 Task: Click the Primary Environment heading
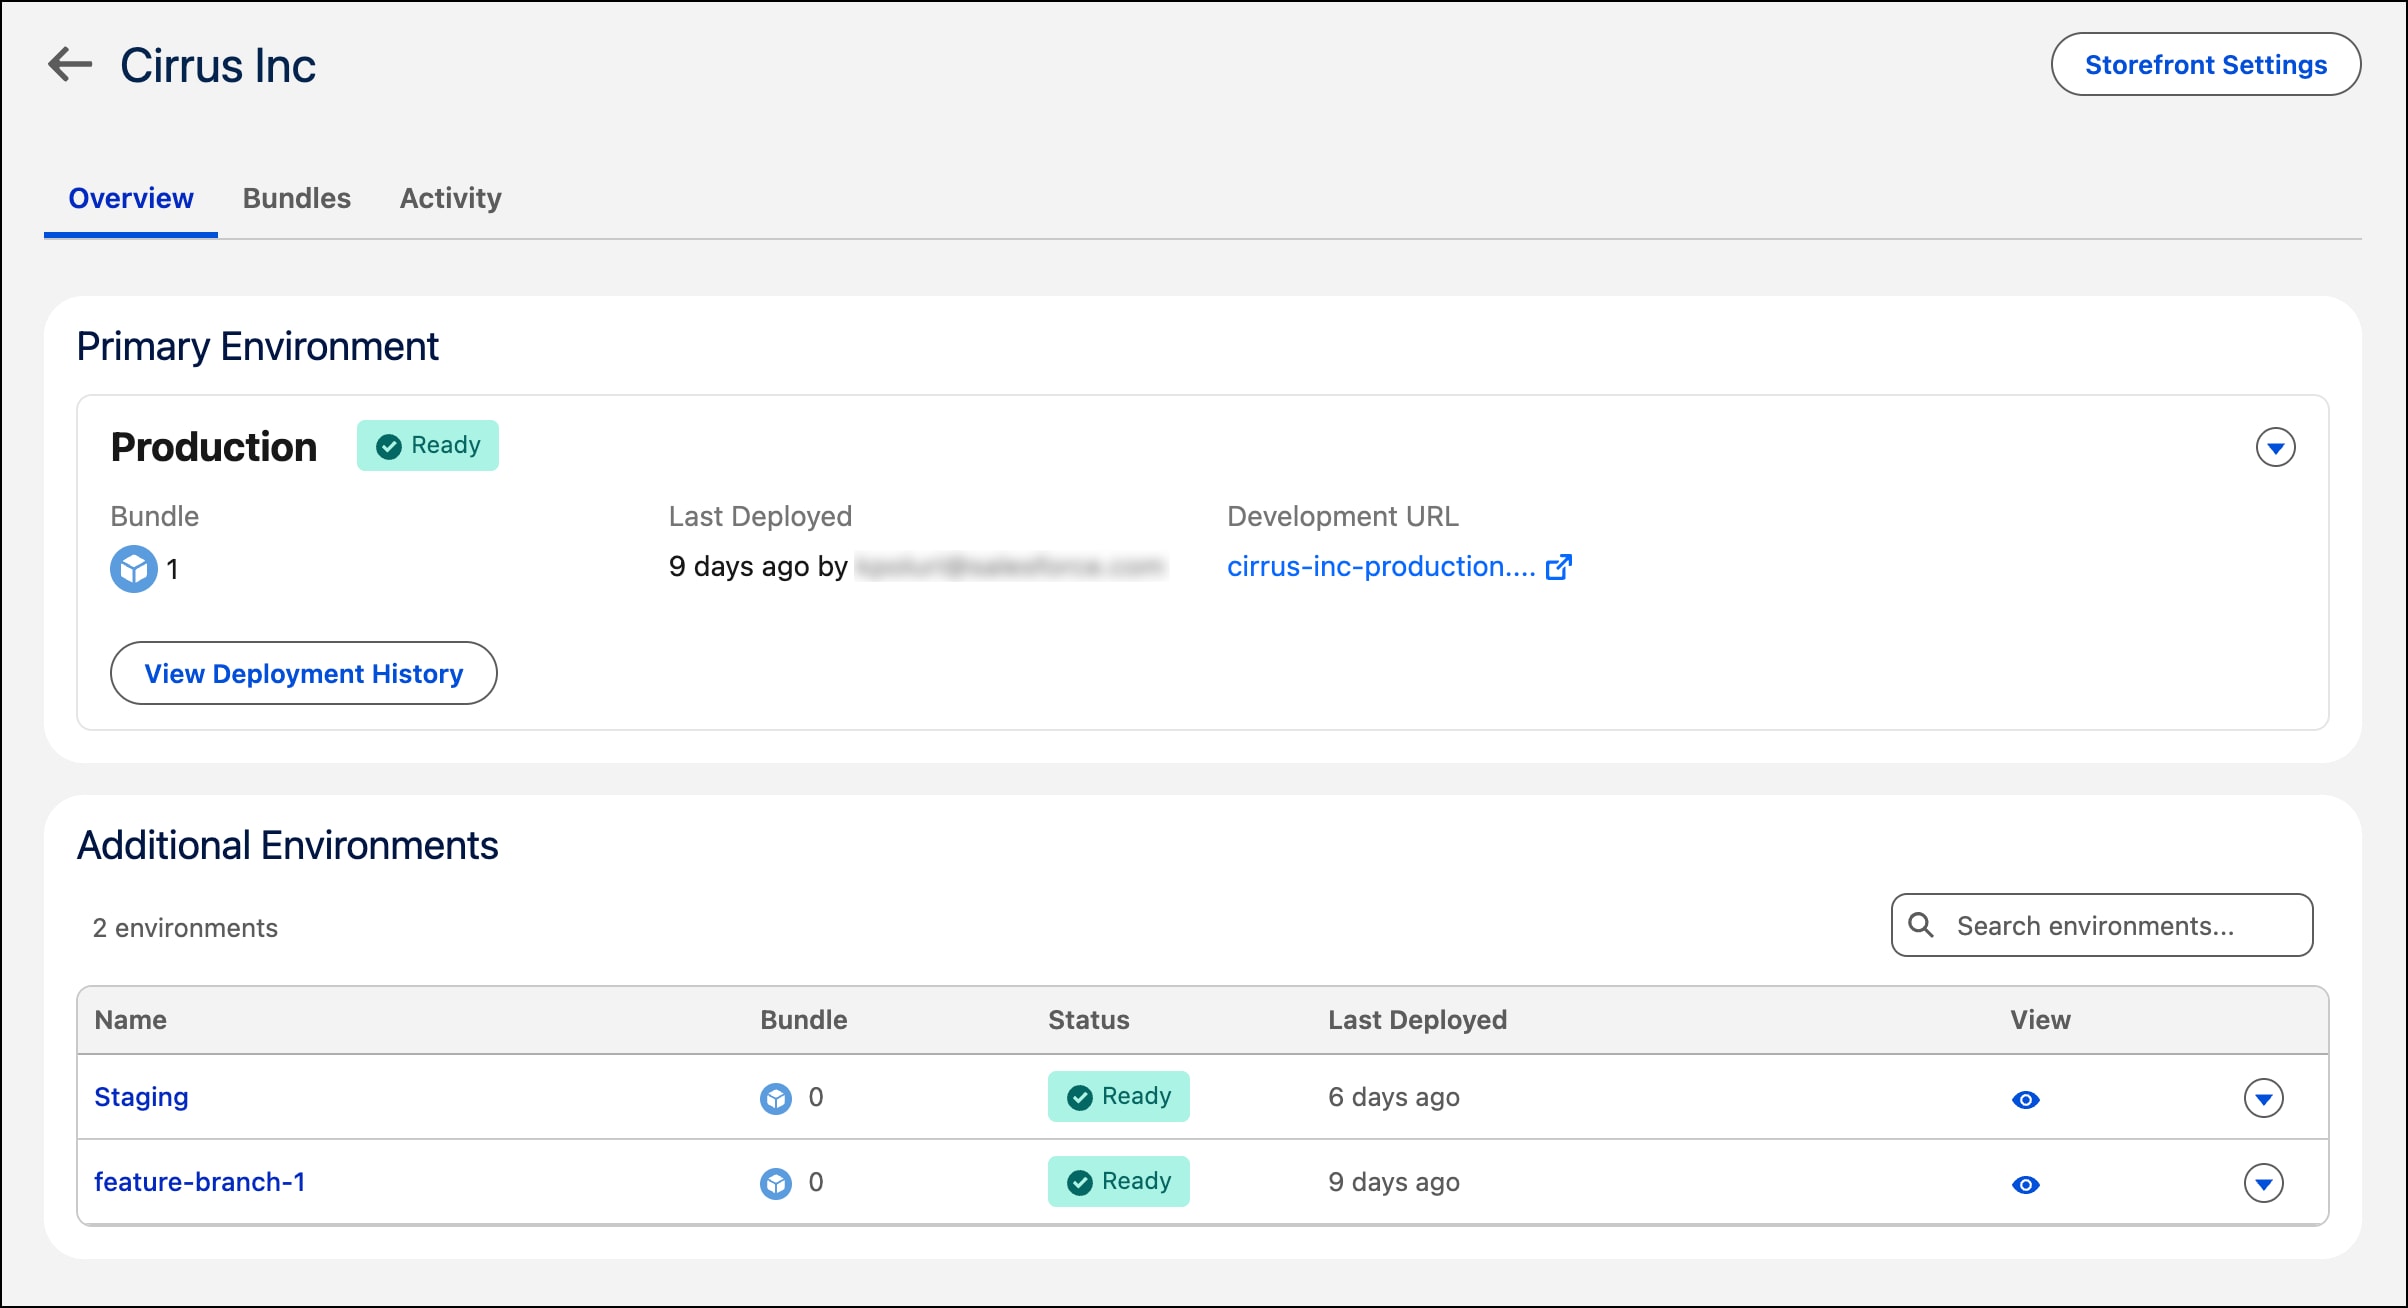(x=258, y=347)
